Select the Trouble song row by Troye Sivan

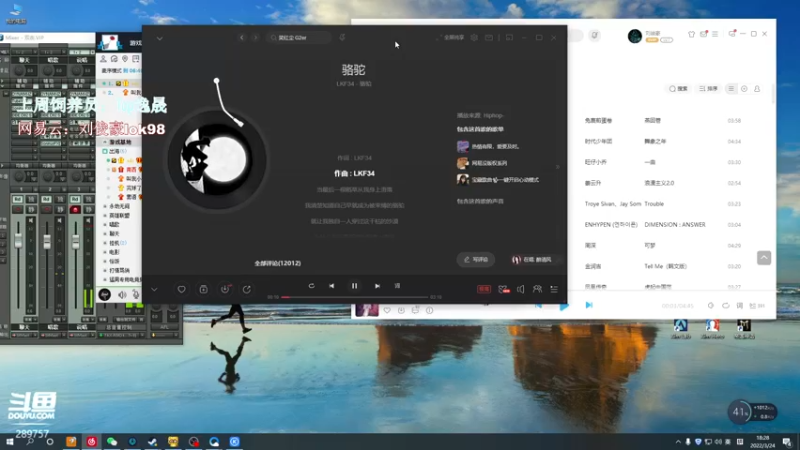[663, 204]
